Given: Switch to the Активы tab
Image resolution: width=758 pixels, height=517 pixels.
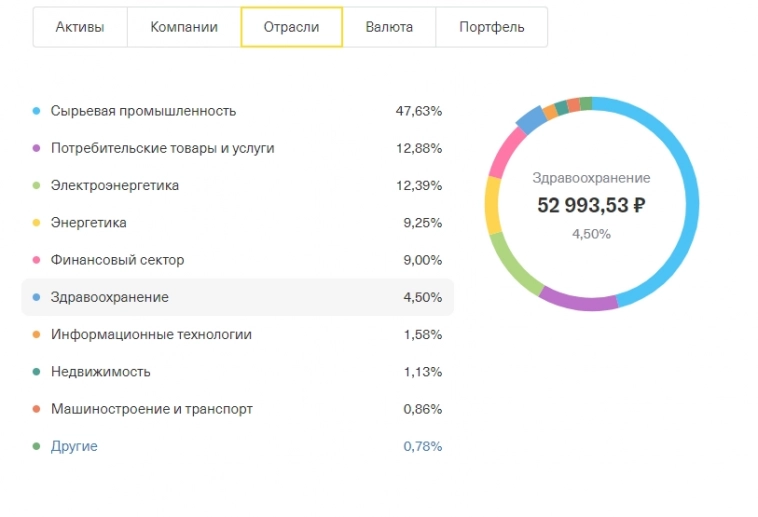Looking at the screenshot, I should pos(80,27).
